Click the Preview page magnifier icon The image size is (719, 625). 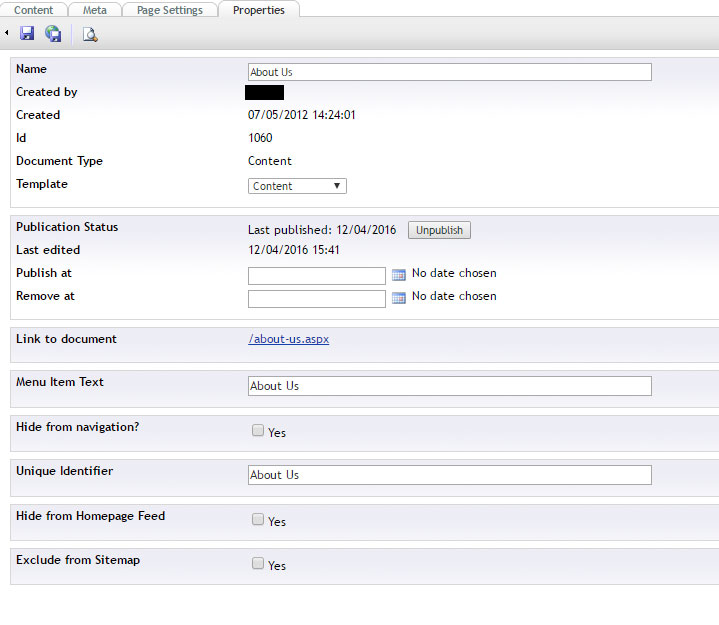click(x=90, y=34)
